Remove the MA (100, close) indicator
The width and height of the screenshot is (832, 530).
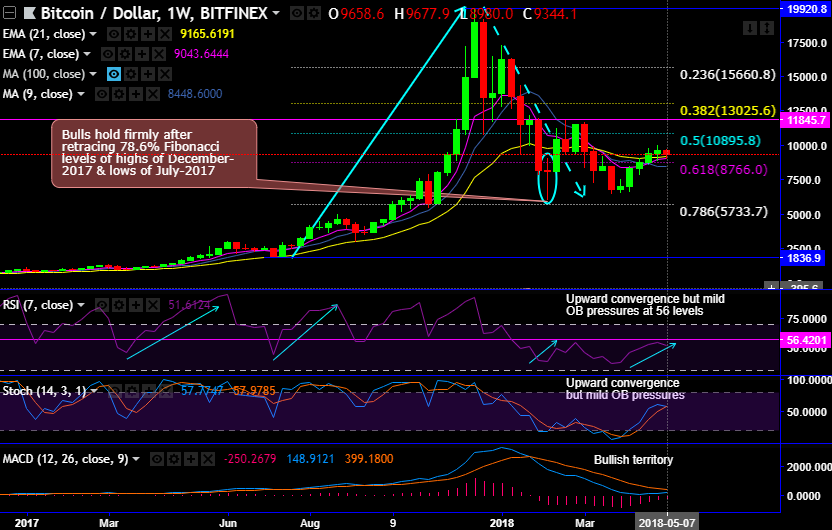click(164, 74)
